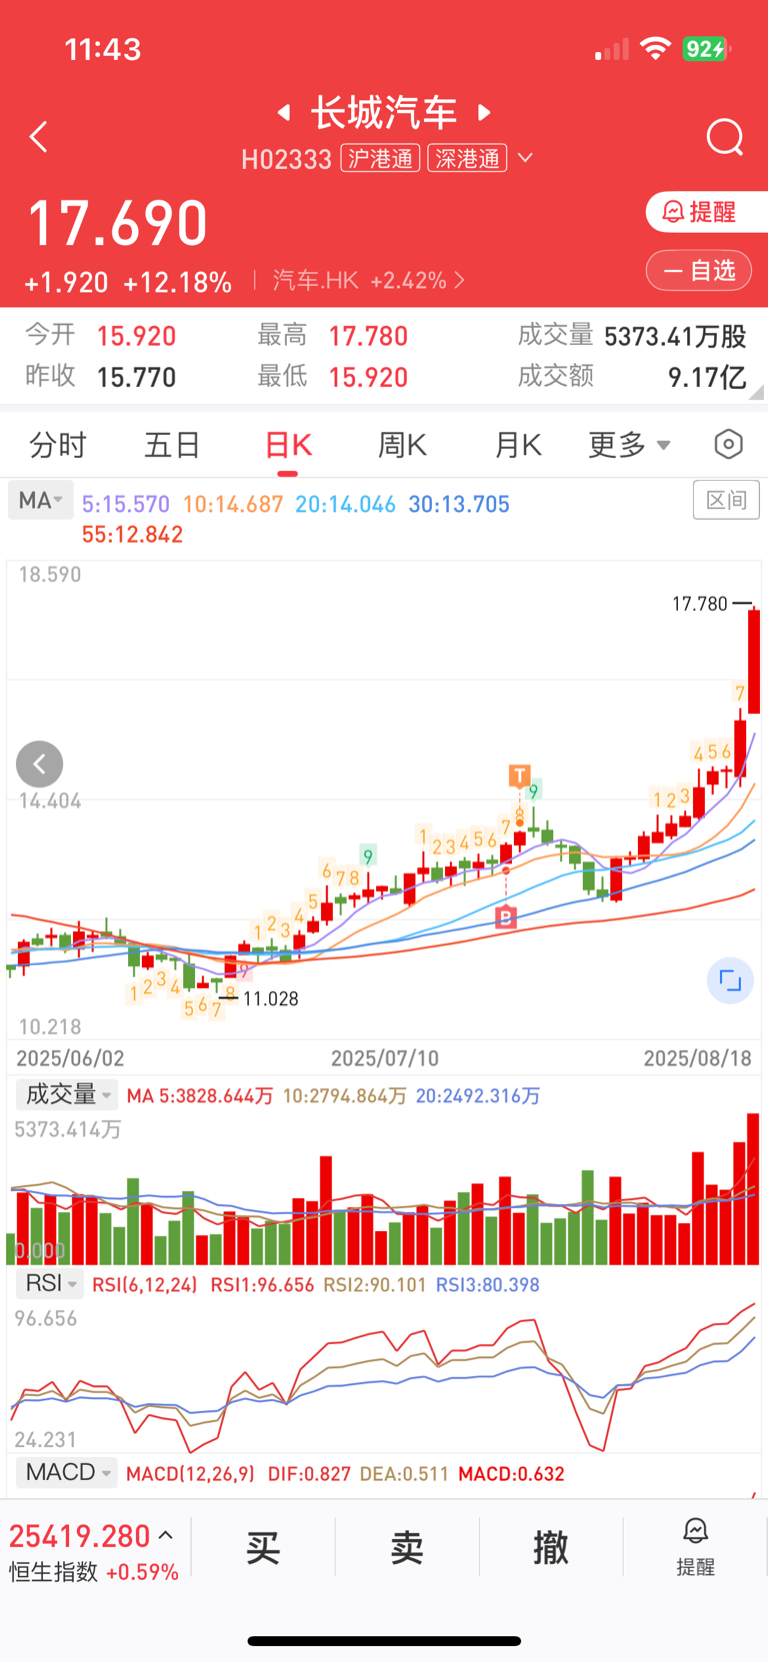Tap the 11:43 clock in status bar
Viewport: 768px width, 1663px height.
(103, 49)
